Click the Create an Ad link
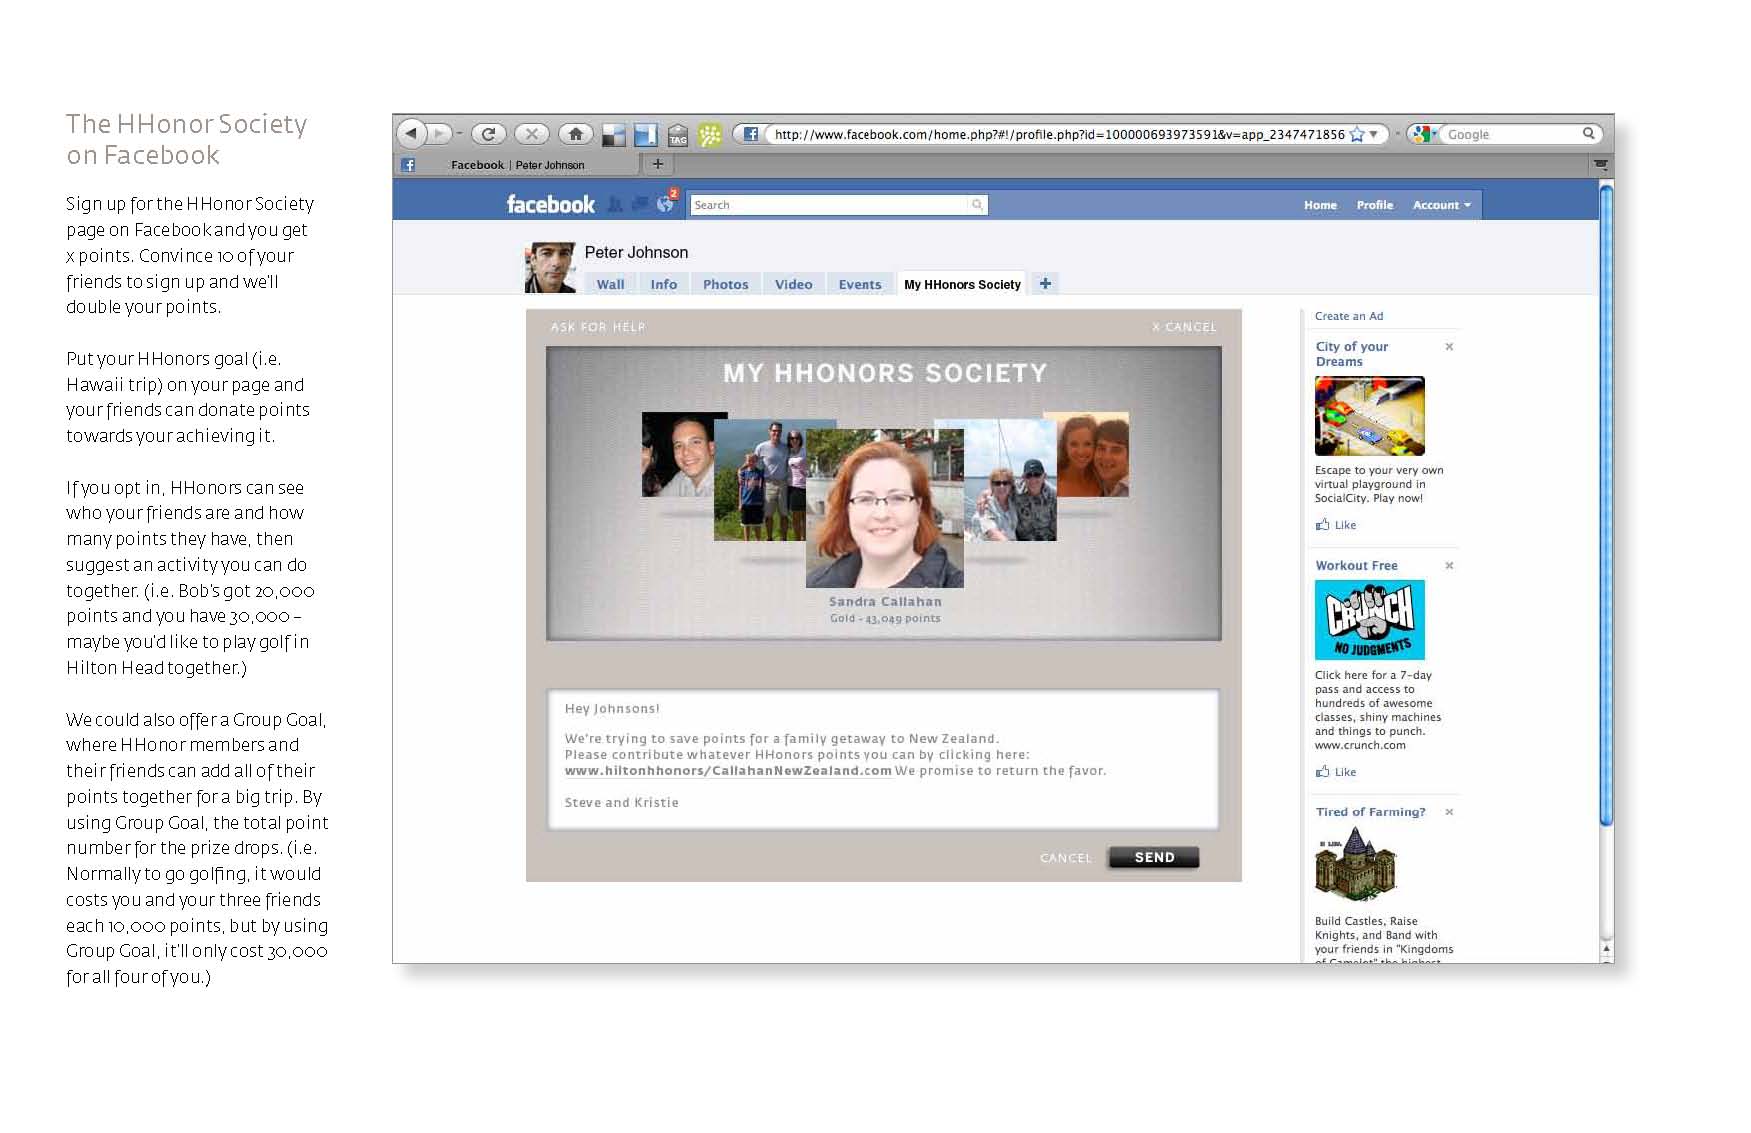Image resolution: width=1751 pixels, height=1133 pixels. pyautogui.click(x=1349, y=316)
